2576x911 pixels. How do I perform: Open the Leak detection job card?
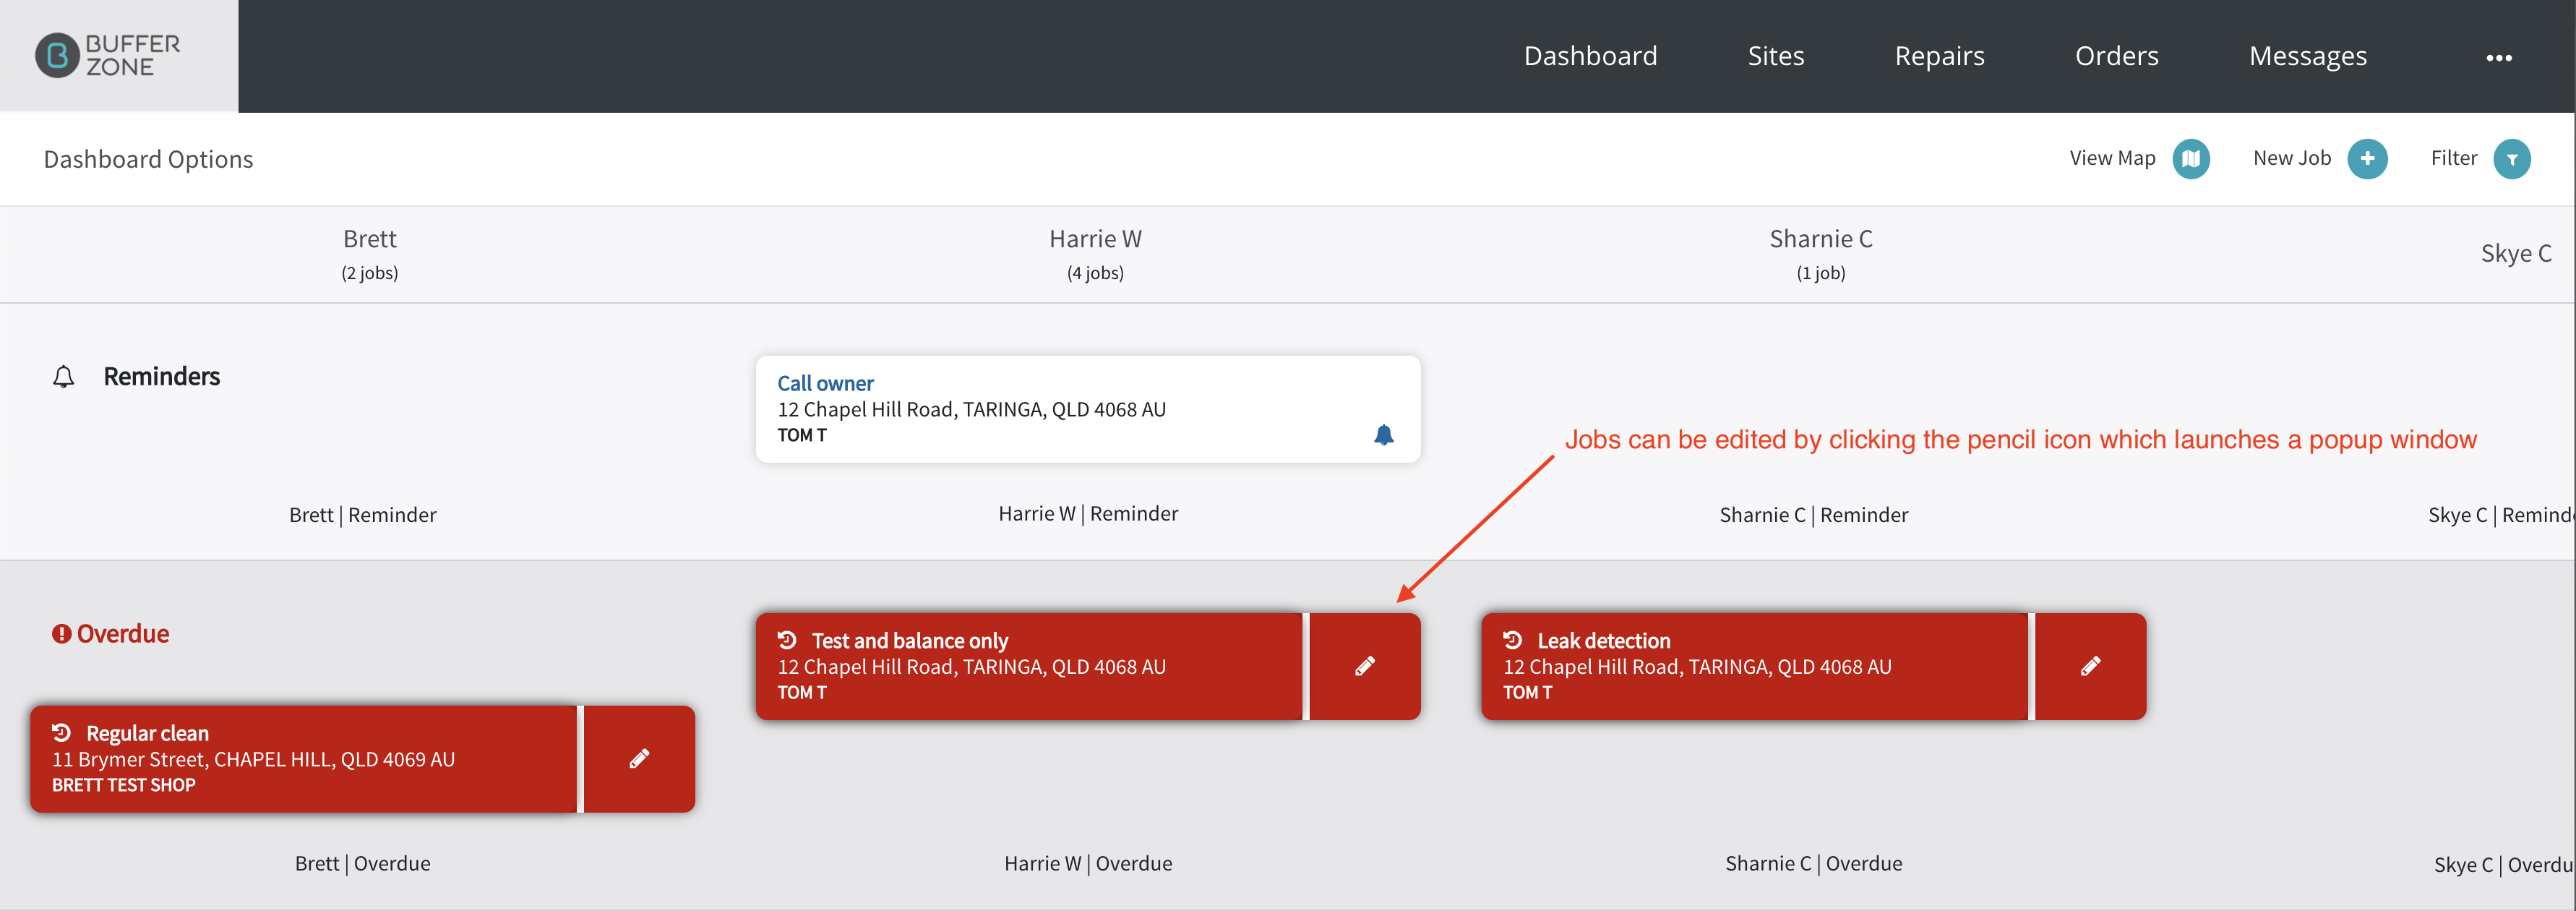point(1754,666)
